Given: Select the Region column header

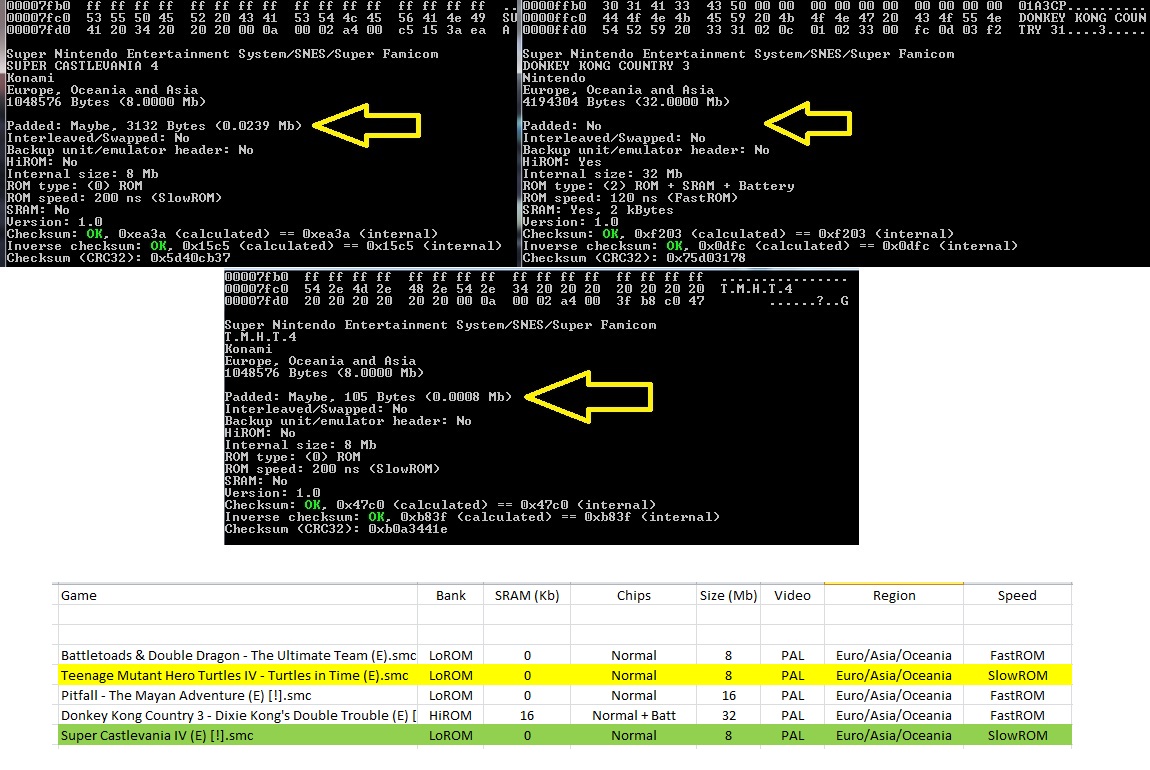Looking at the screenshot, I should 893,595.
